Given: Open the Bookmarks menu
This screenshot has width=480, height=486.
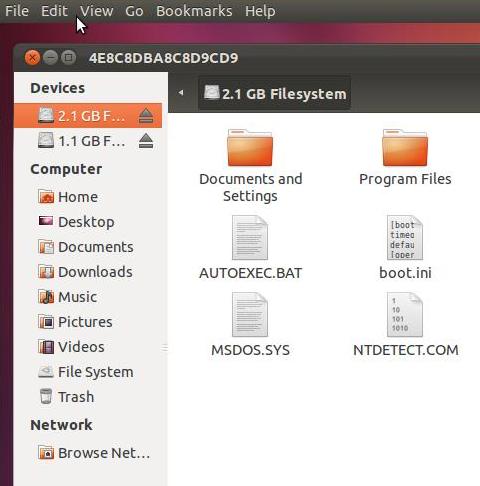Looking at the screenshot, I should (x=194, y=11).
